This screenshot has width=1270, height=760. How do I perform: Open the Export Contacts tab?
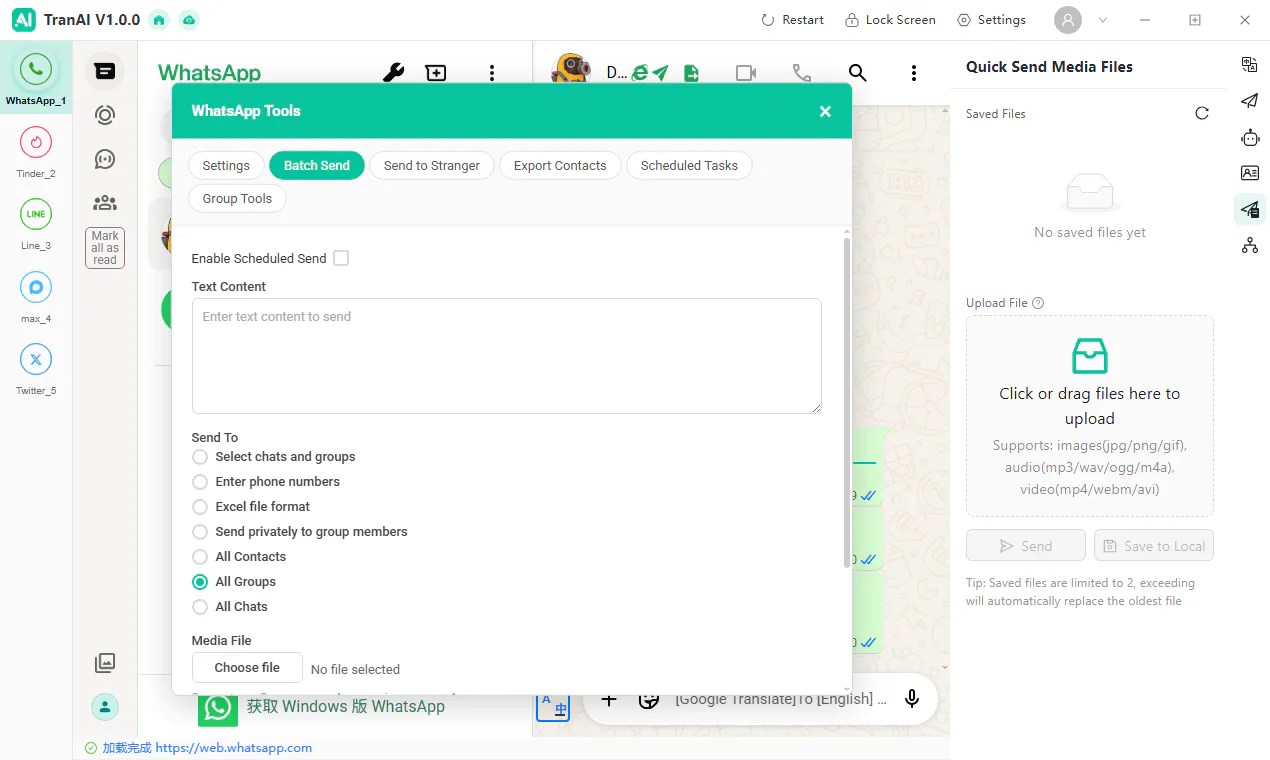[x=560, y=165]
